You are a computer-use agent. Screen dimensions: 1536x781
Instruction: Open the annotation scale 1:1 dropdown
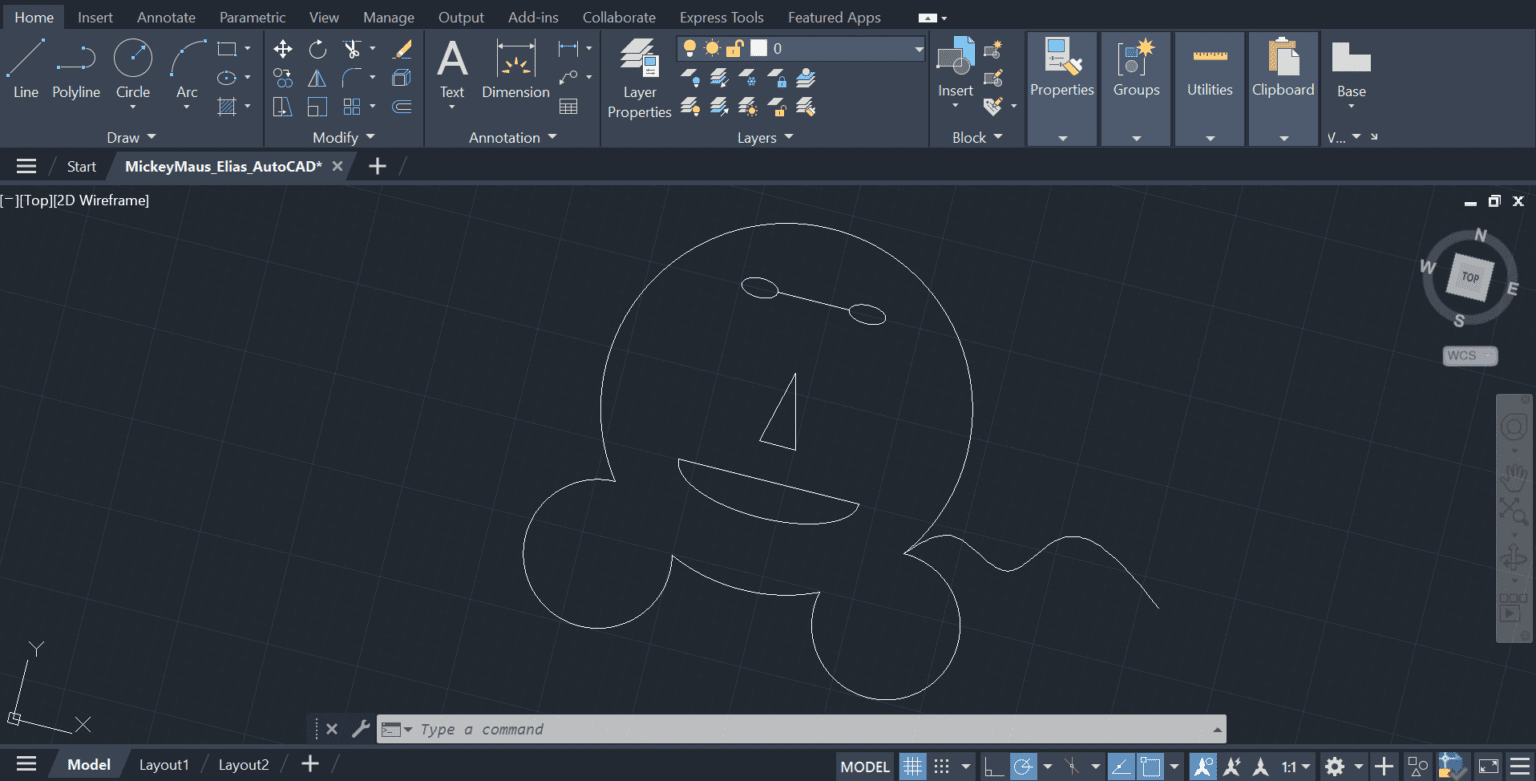(1297, 766)
